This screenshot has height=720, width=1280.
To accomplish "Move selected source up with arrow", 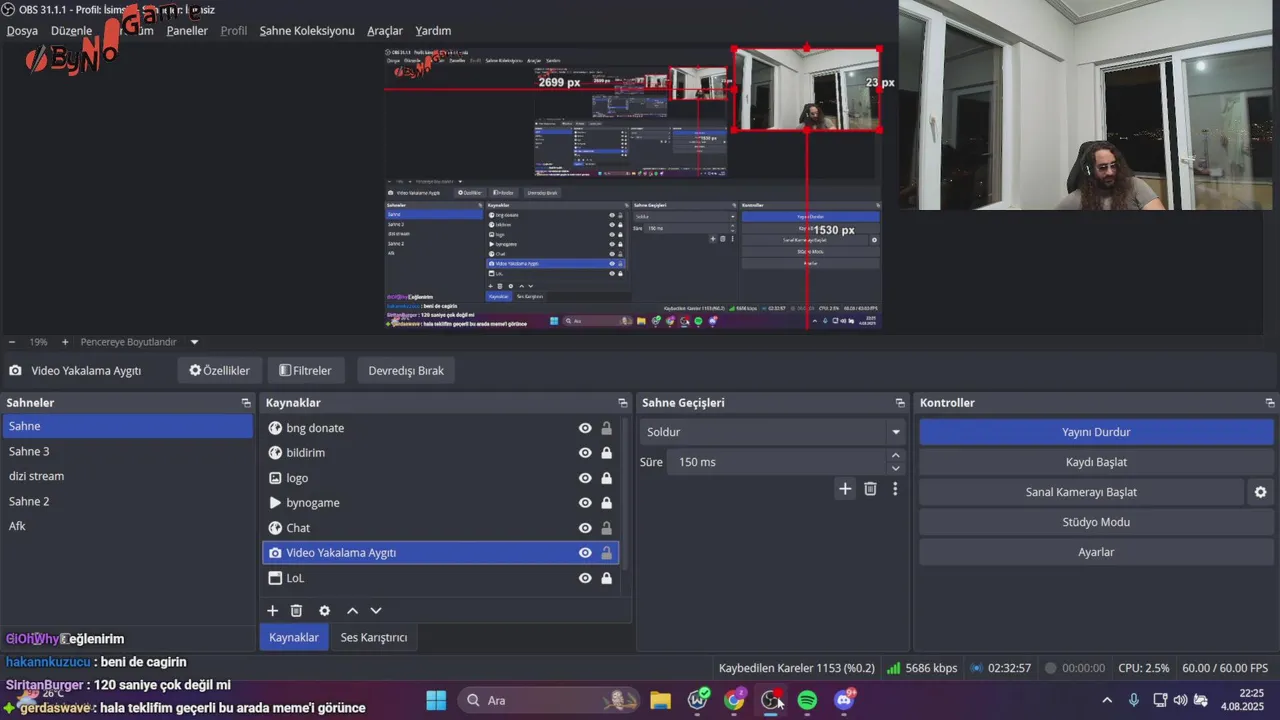I will pyautogui.click(x=352, y=611).
